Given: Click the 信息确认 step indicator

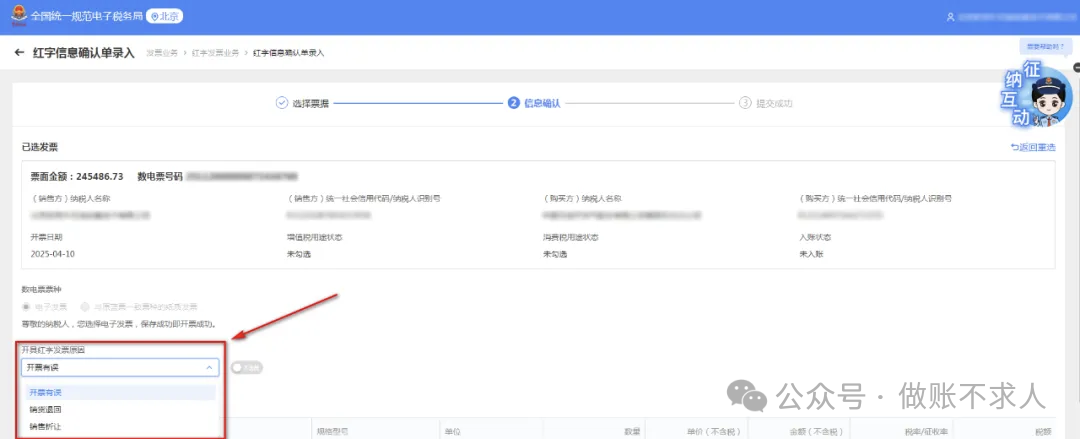Looking at the screenshot, I should 534,103.
